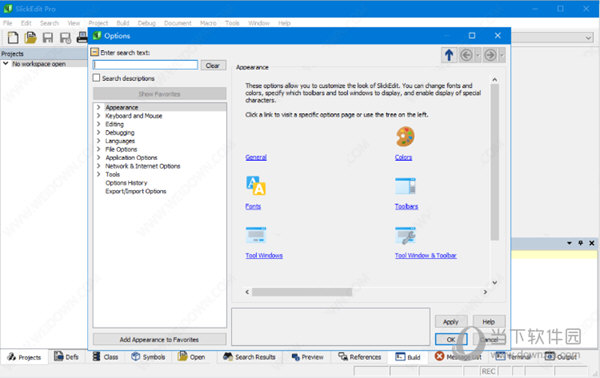Expand the Editing tree node

tap(99, 124)
